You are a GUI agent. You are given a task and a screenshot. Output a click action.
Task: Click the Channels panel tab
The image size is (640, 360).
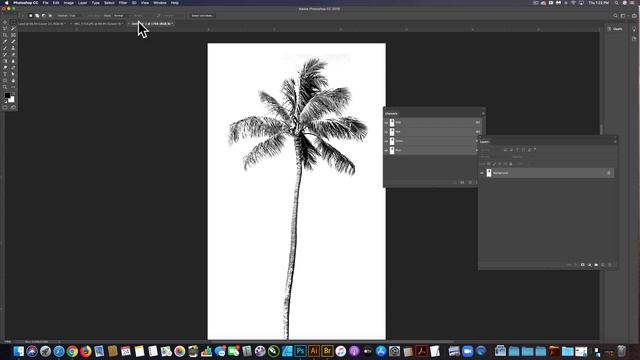pos(391,113)
